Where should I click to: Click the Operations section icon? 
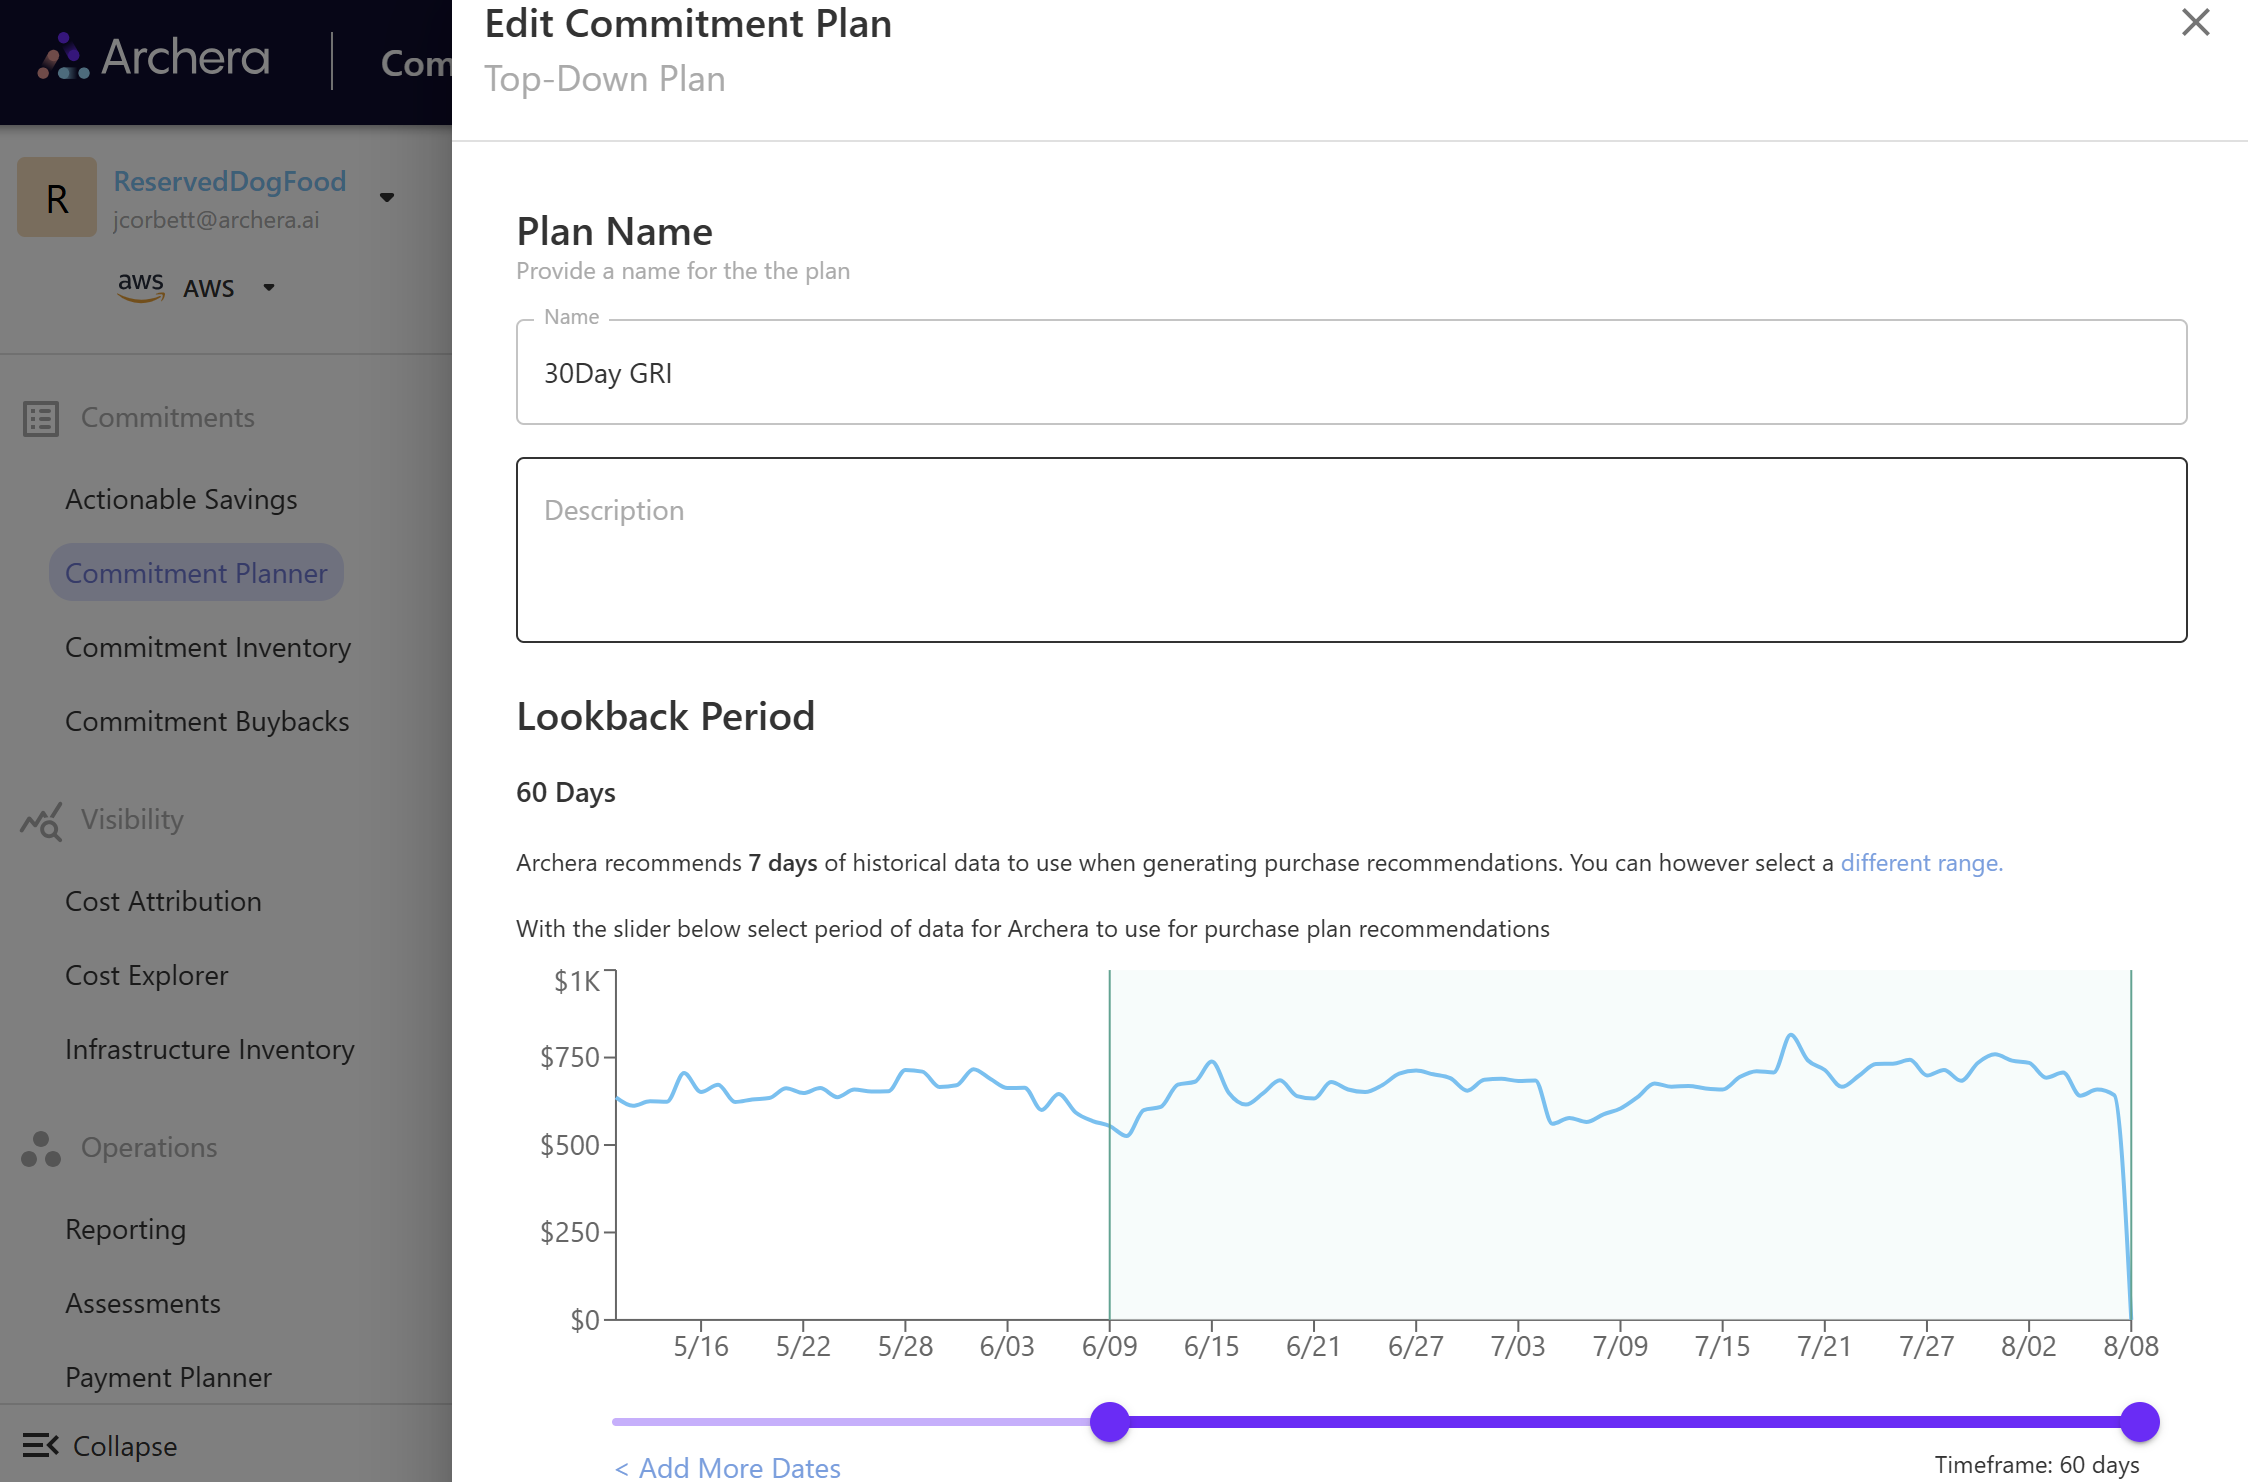pyautogui.click(x=40, y=1148)
